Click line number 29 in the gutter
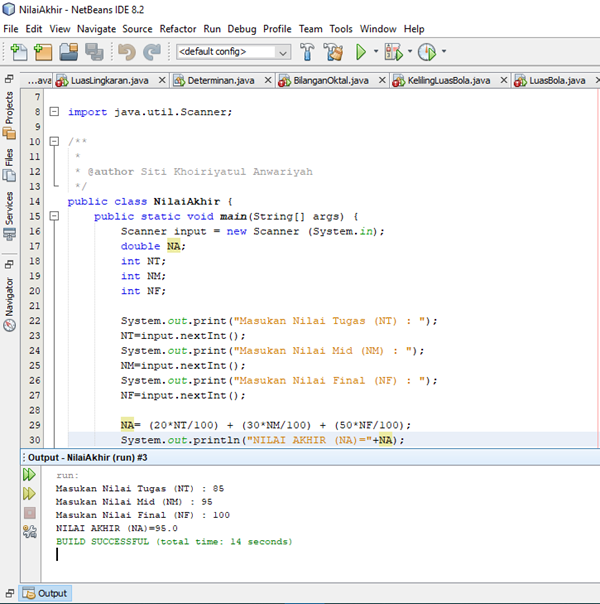Viewport: 600px width, 604px height. tap(34, 425)
